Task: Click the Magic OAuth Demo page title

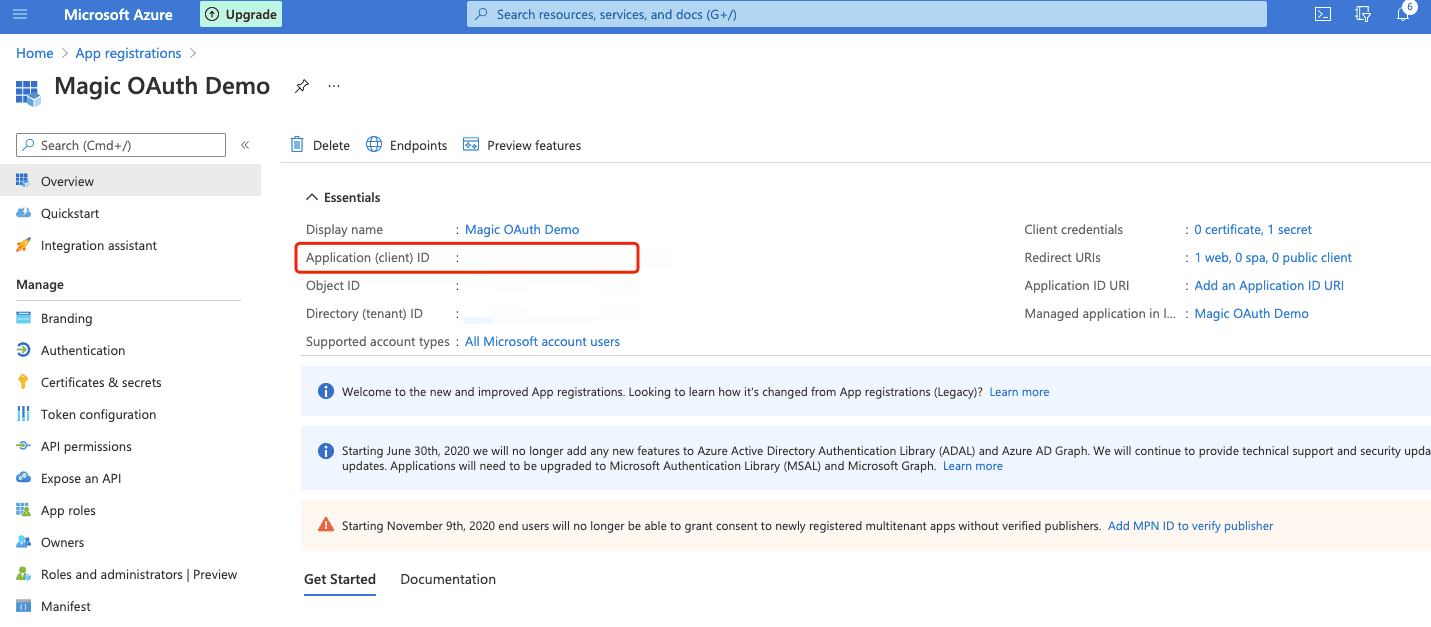Action: (162, 86)
